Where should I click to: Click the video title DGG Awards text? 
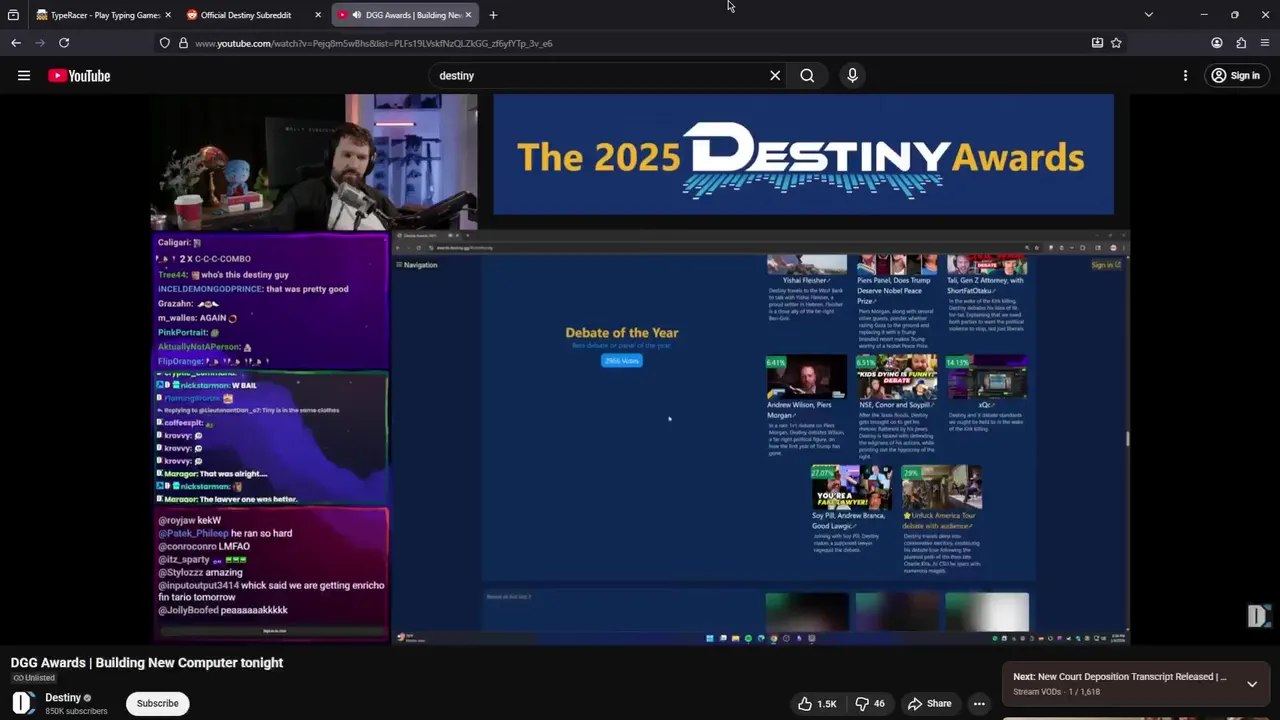point(147,663)
